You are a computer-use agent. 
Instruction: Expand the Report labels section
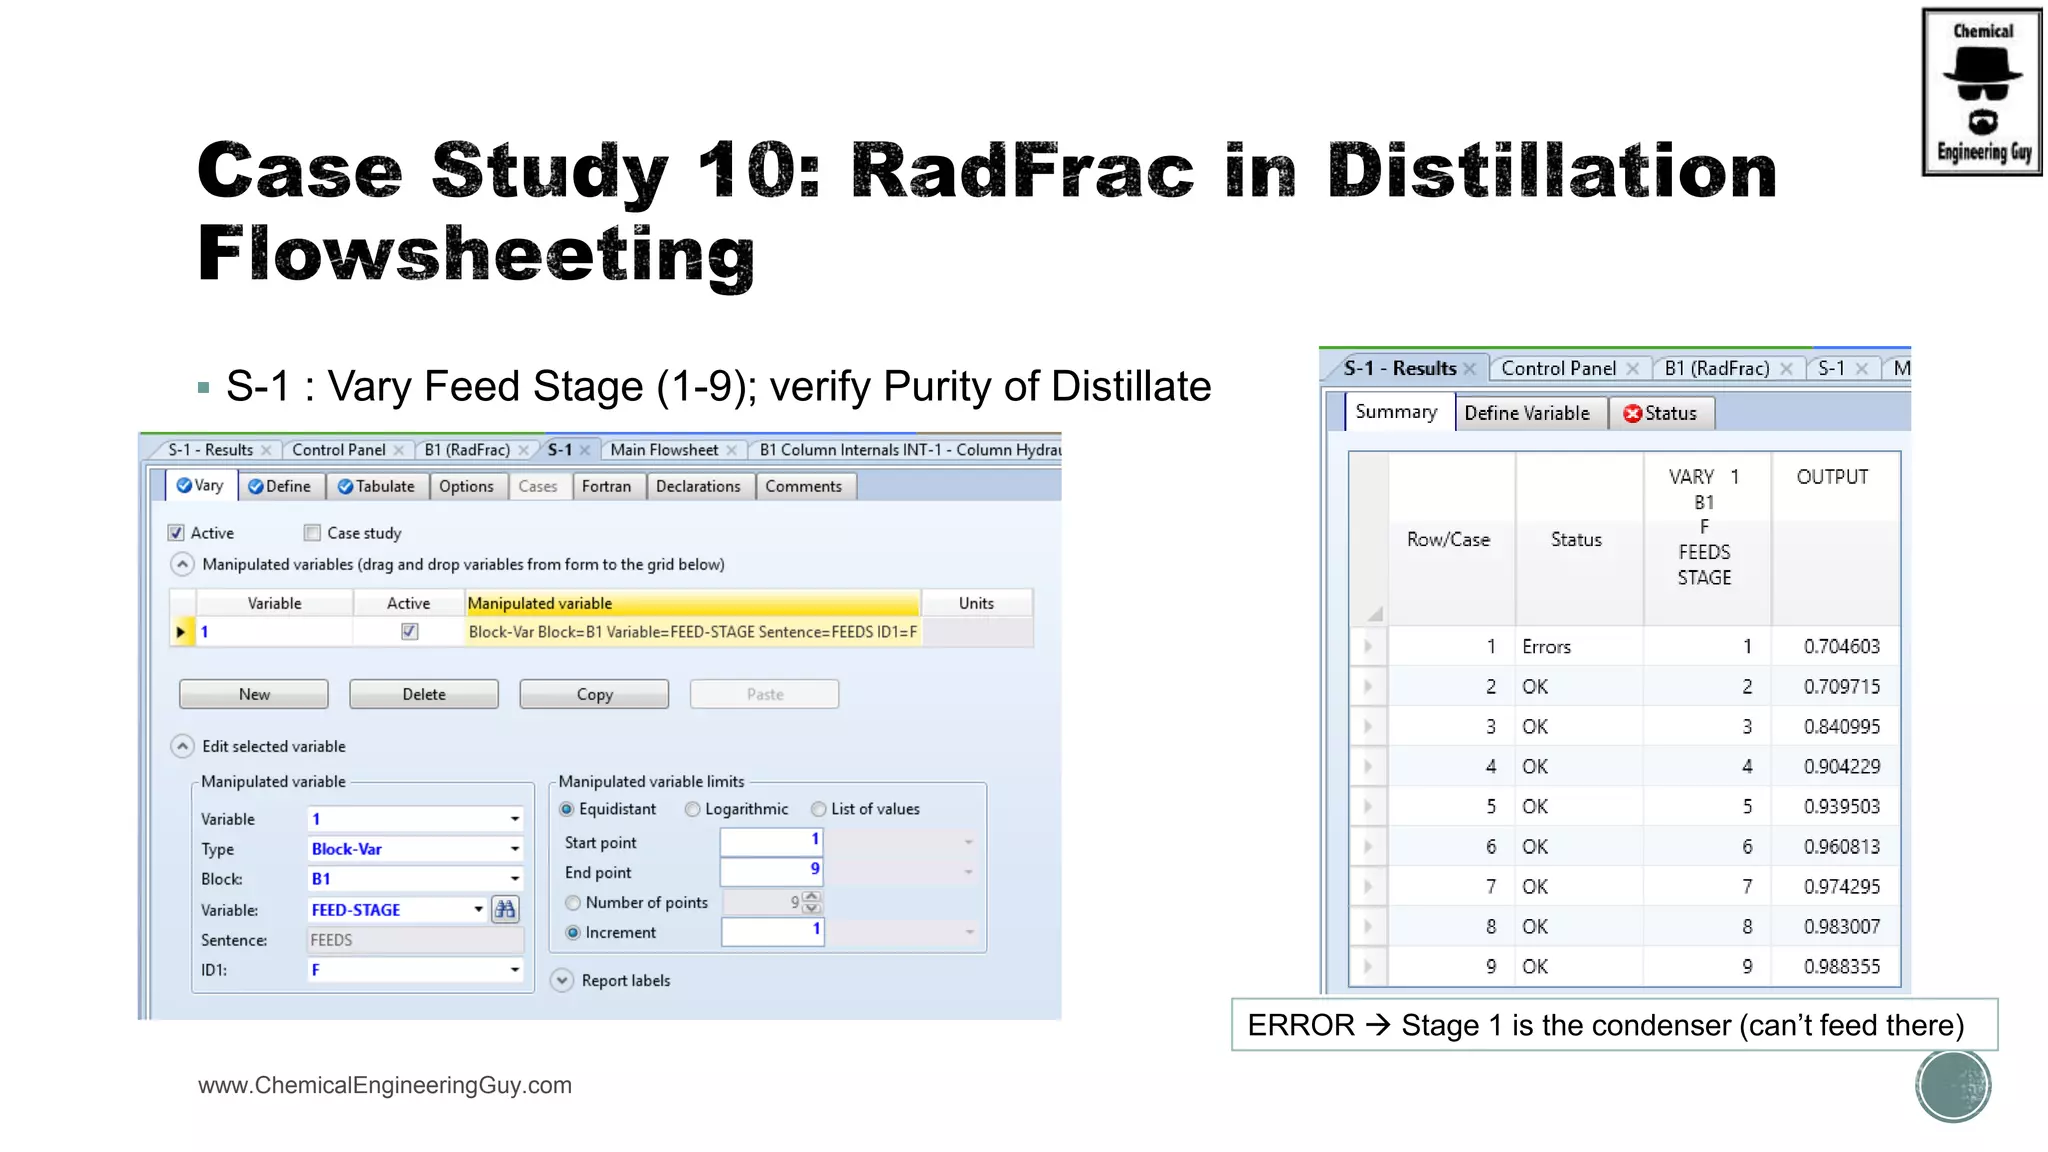pyautogui.click(x=562, y=981)
